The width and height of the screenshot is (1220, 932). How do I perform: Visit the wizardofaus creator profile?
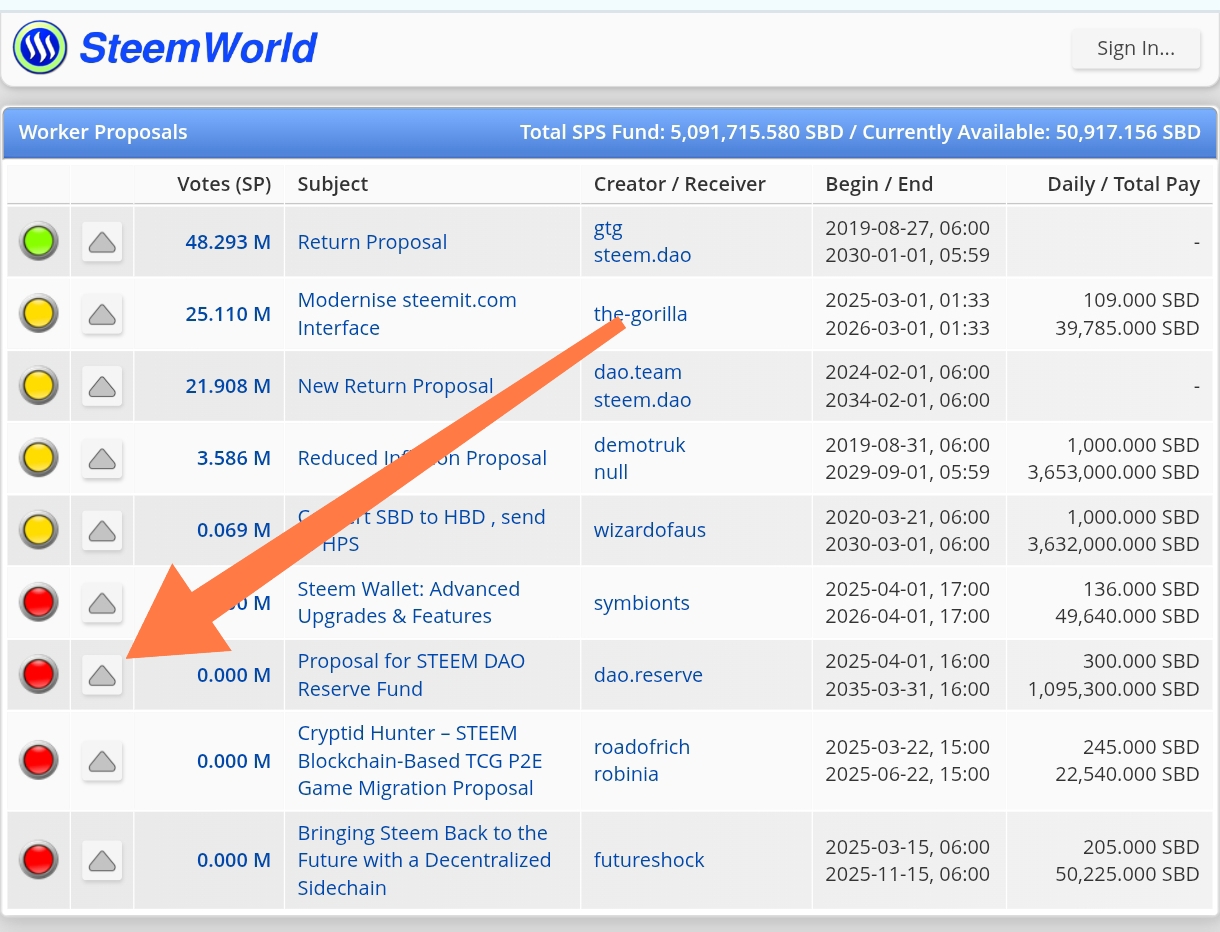[649, 530]
